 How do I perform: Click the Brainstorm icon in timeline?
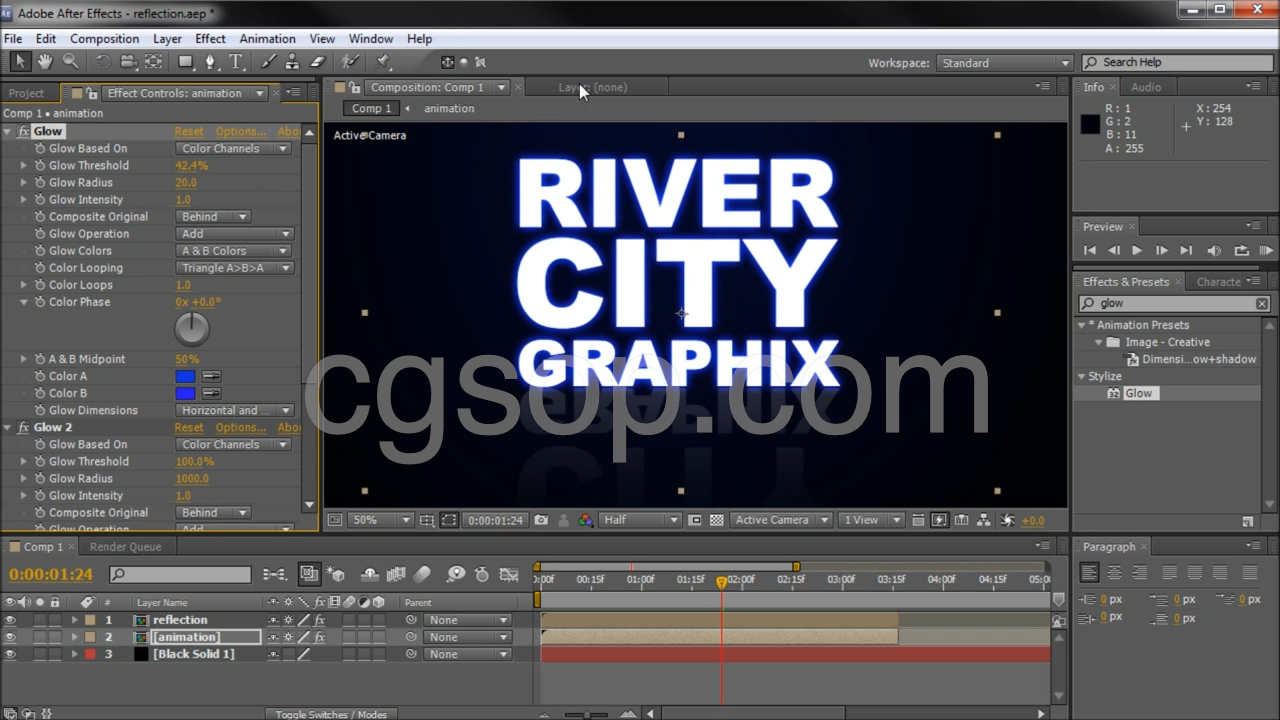pos(456,574)
